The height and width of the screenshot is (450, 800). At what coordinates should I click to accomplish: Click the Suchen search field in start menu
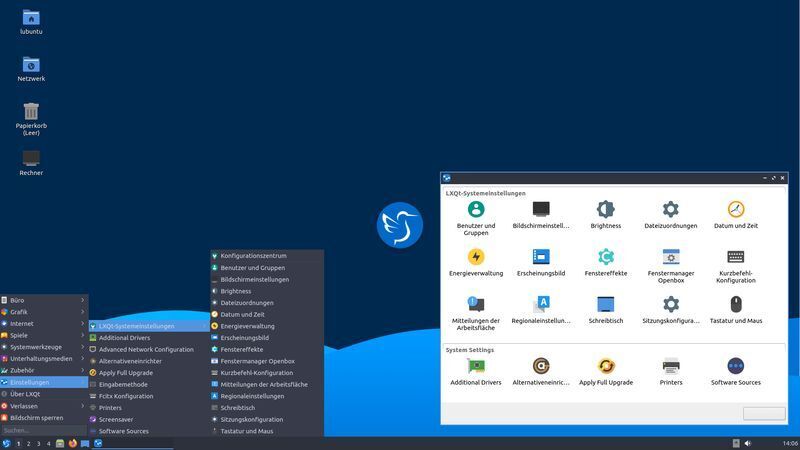[44, 430]
